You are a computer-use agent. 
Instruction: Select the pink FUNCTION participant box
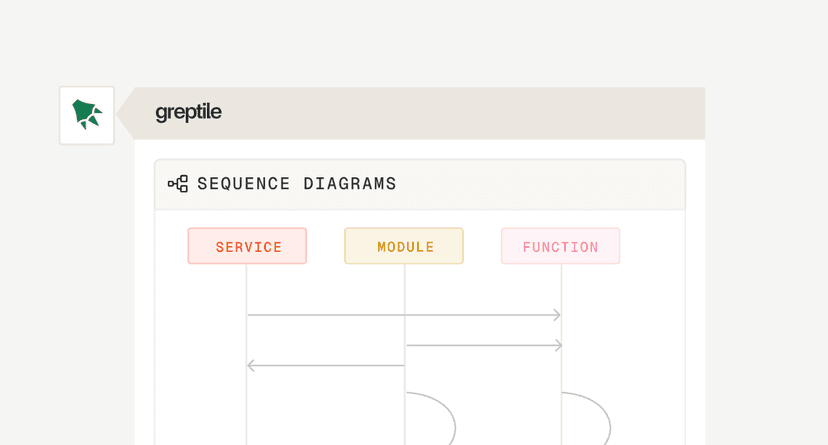(x=560, y=246)
